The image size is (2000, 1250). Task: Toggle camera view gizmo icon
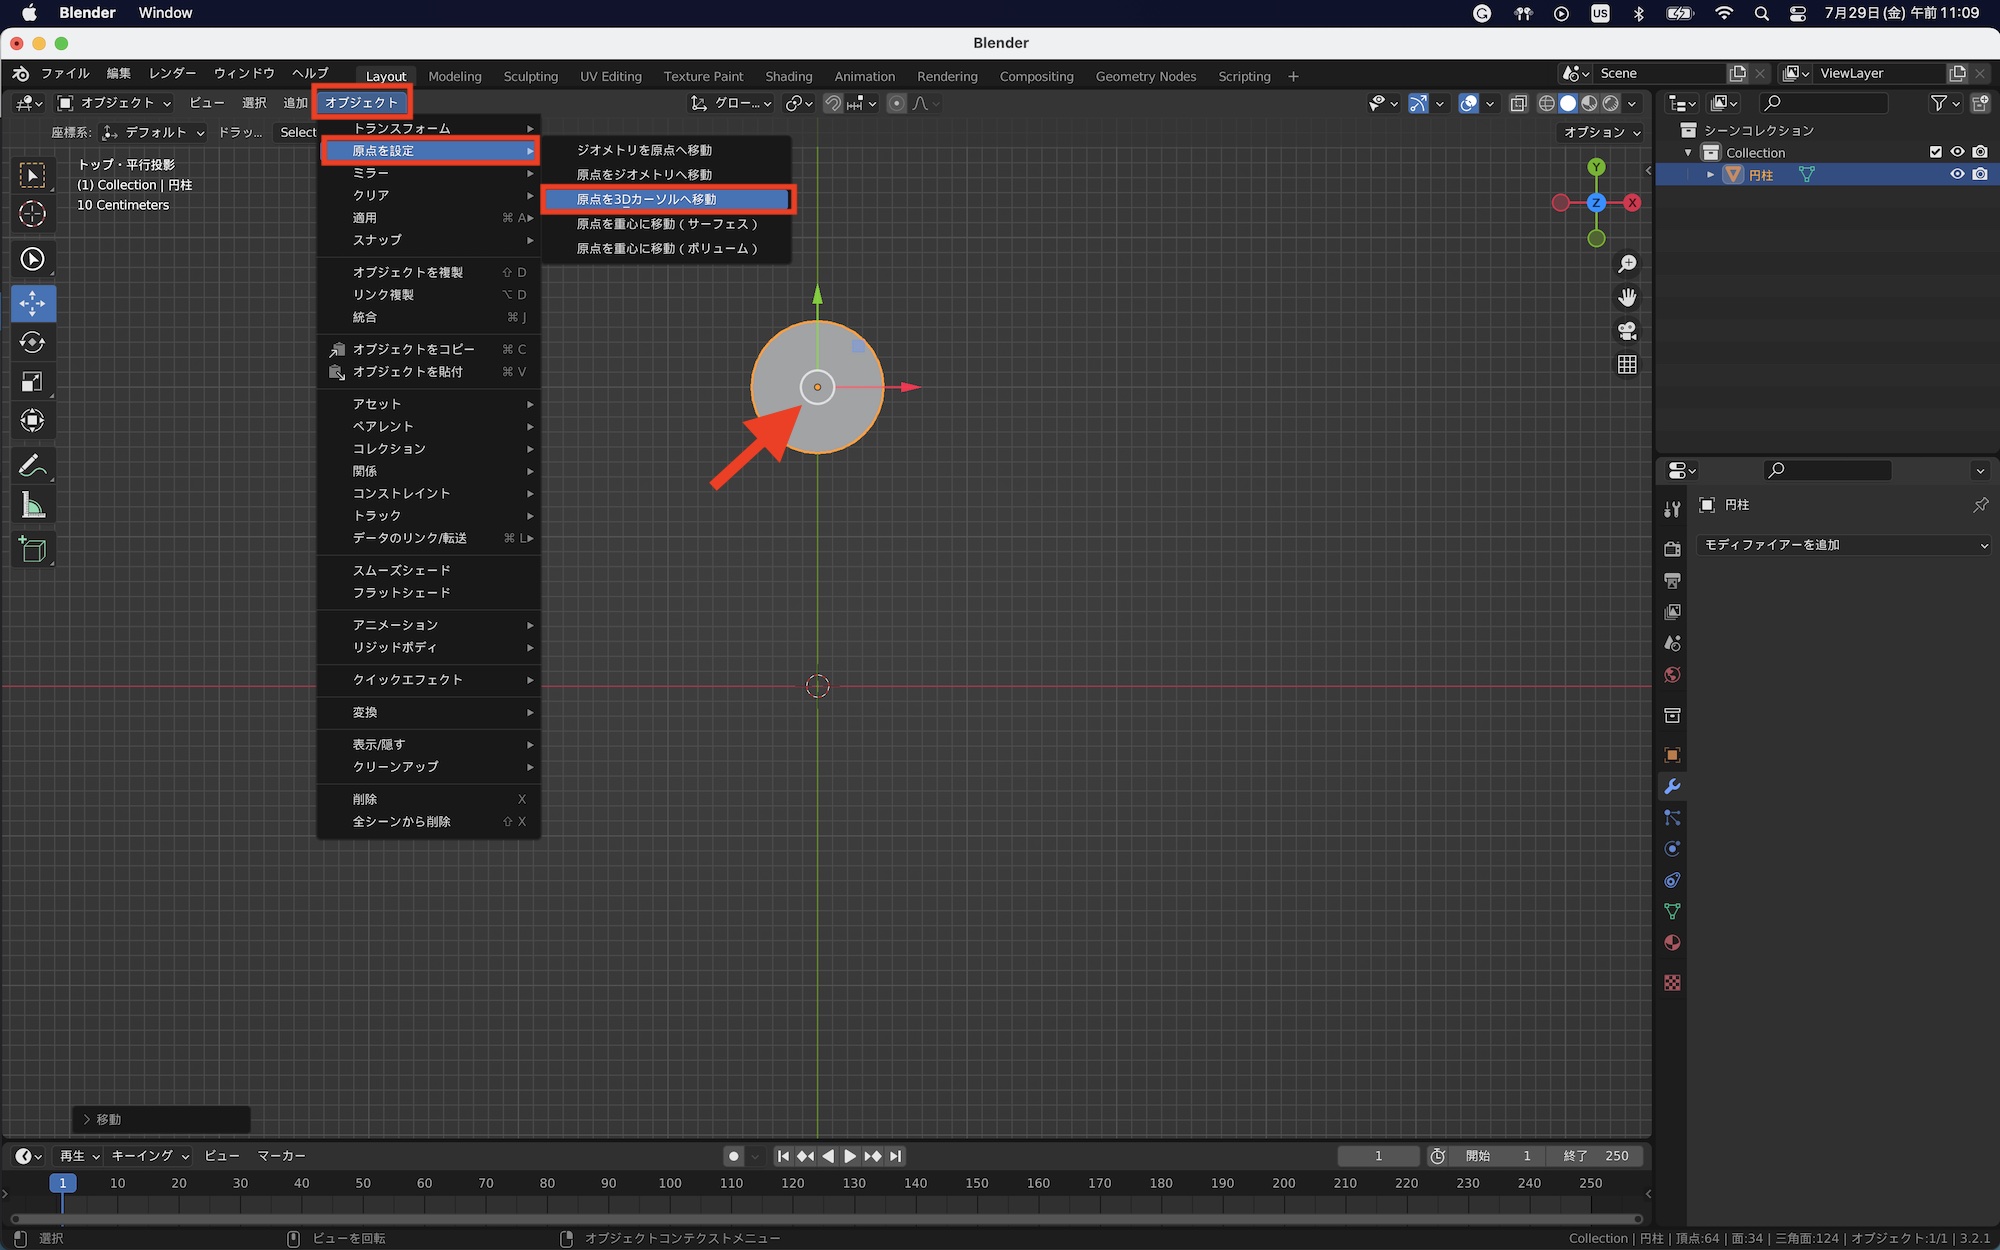pyautogui.click(x=1627, y=331)
